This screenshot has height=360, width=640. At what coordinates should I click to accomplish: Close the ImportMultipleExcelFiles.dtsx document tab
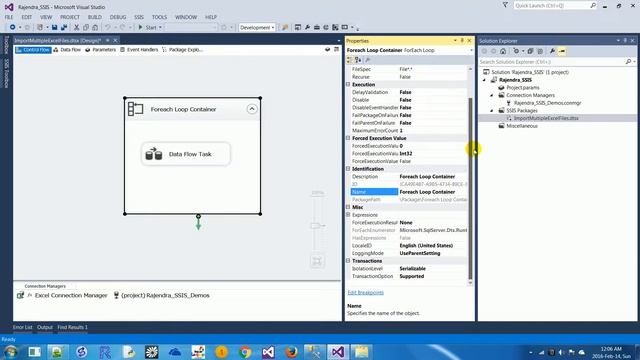click(116, 40)
